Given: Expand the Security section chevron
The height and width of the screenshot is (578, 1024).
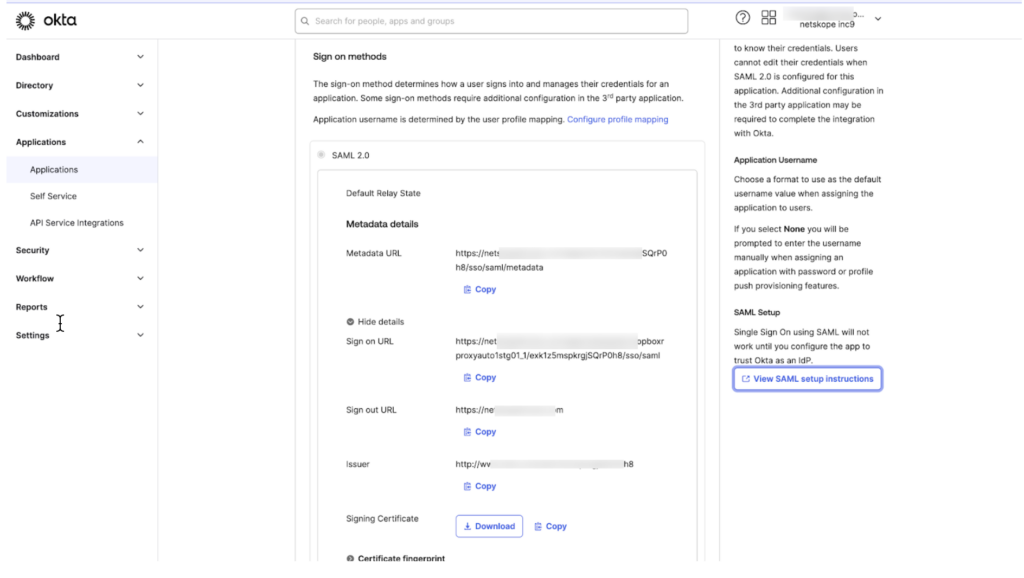Looking at the screenshot, I should tap(140, 250).
